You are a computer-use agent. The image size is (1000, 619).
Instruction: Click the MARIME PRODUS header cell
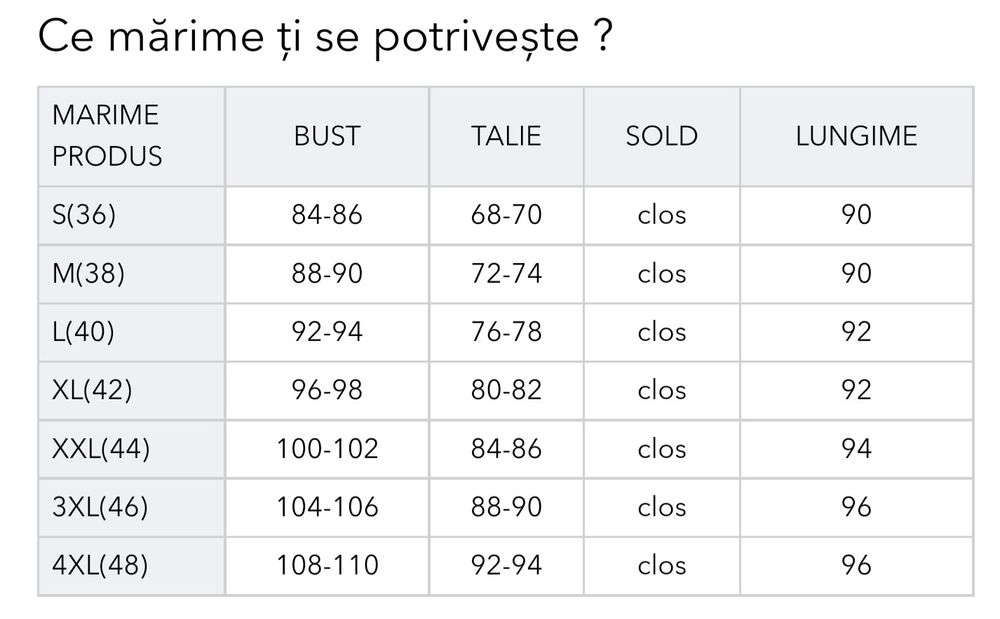click(106, 136)
